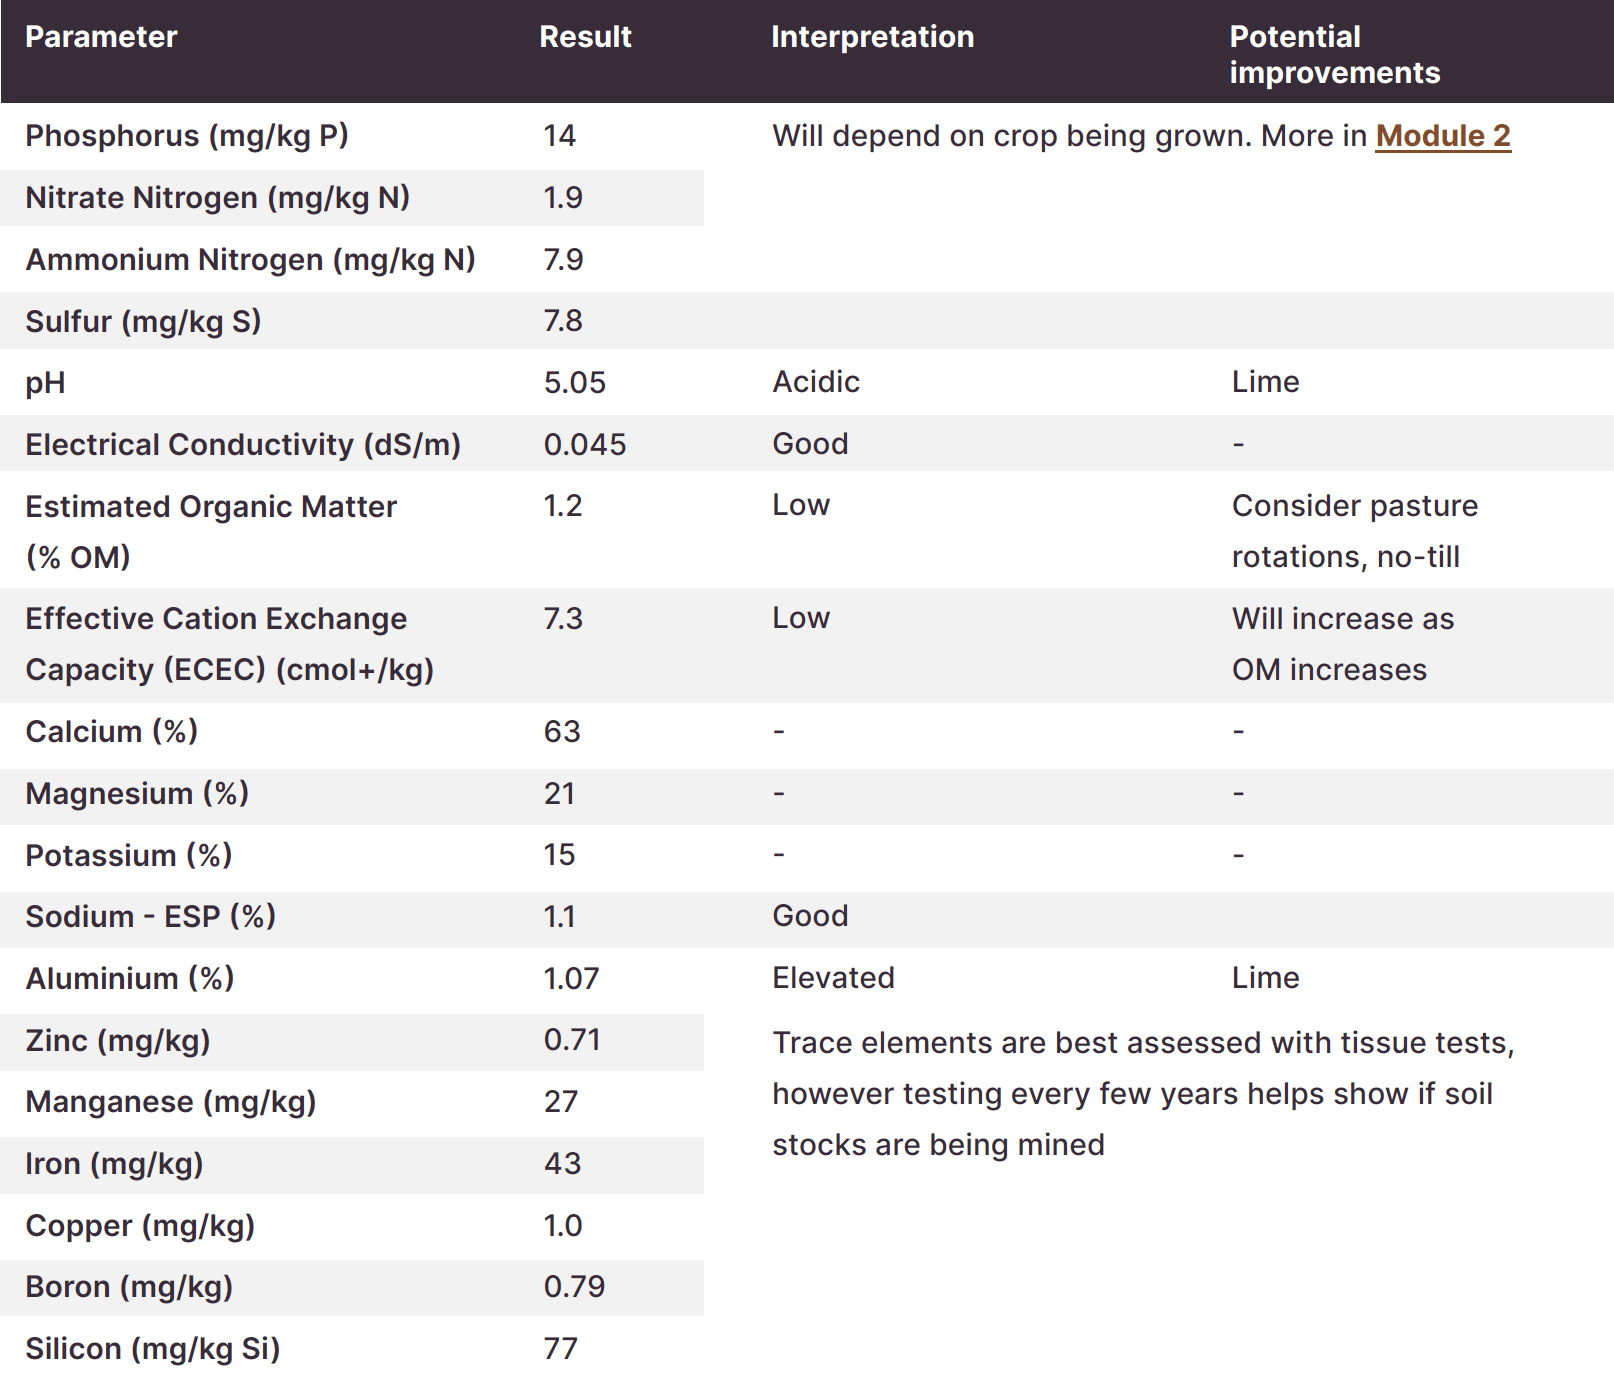
Task: Select the Silicon (mg/kg Si) result 77
Action: (561, 1348)
